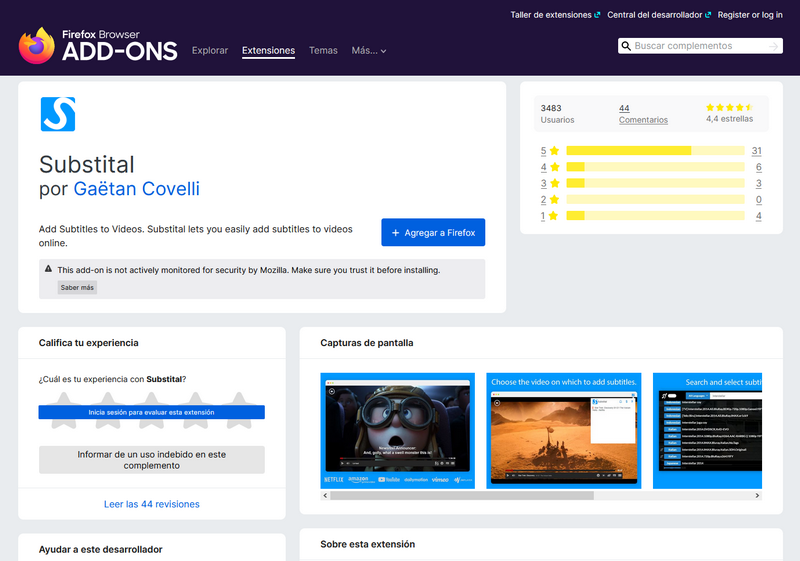Click Inicia sesión para evaluar esta extensión

pos(152,412)
